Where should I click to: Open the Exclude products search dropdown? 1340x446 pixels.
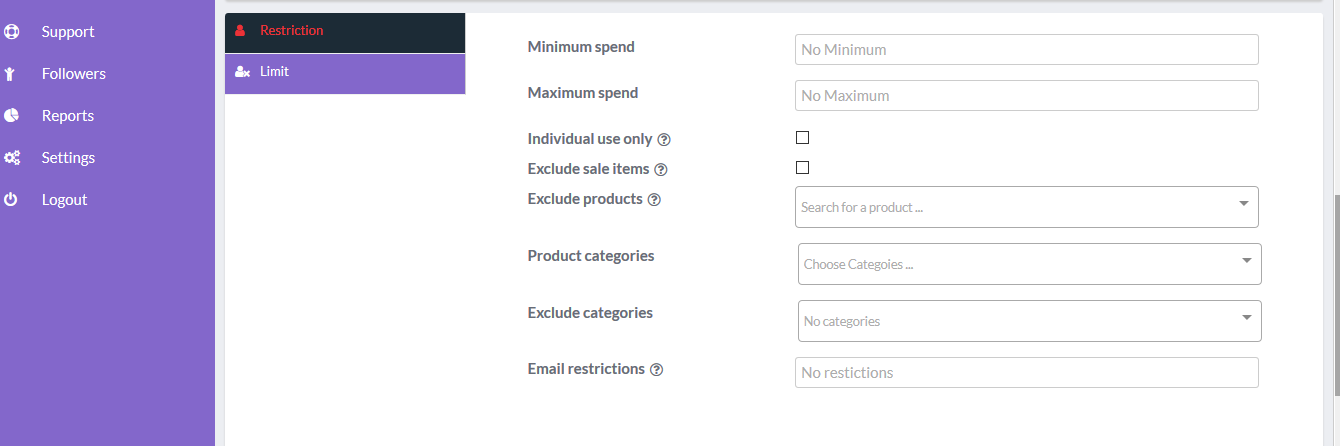[1026, 207]
